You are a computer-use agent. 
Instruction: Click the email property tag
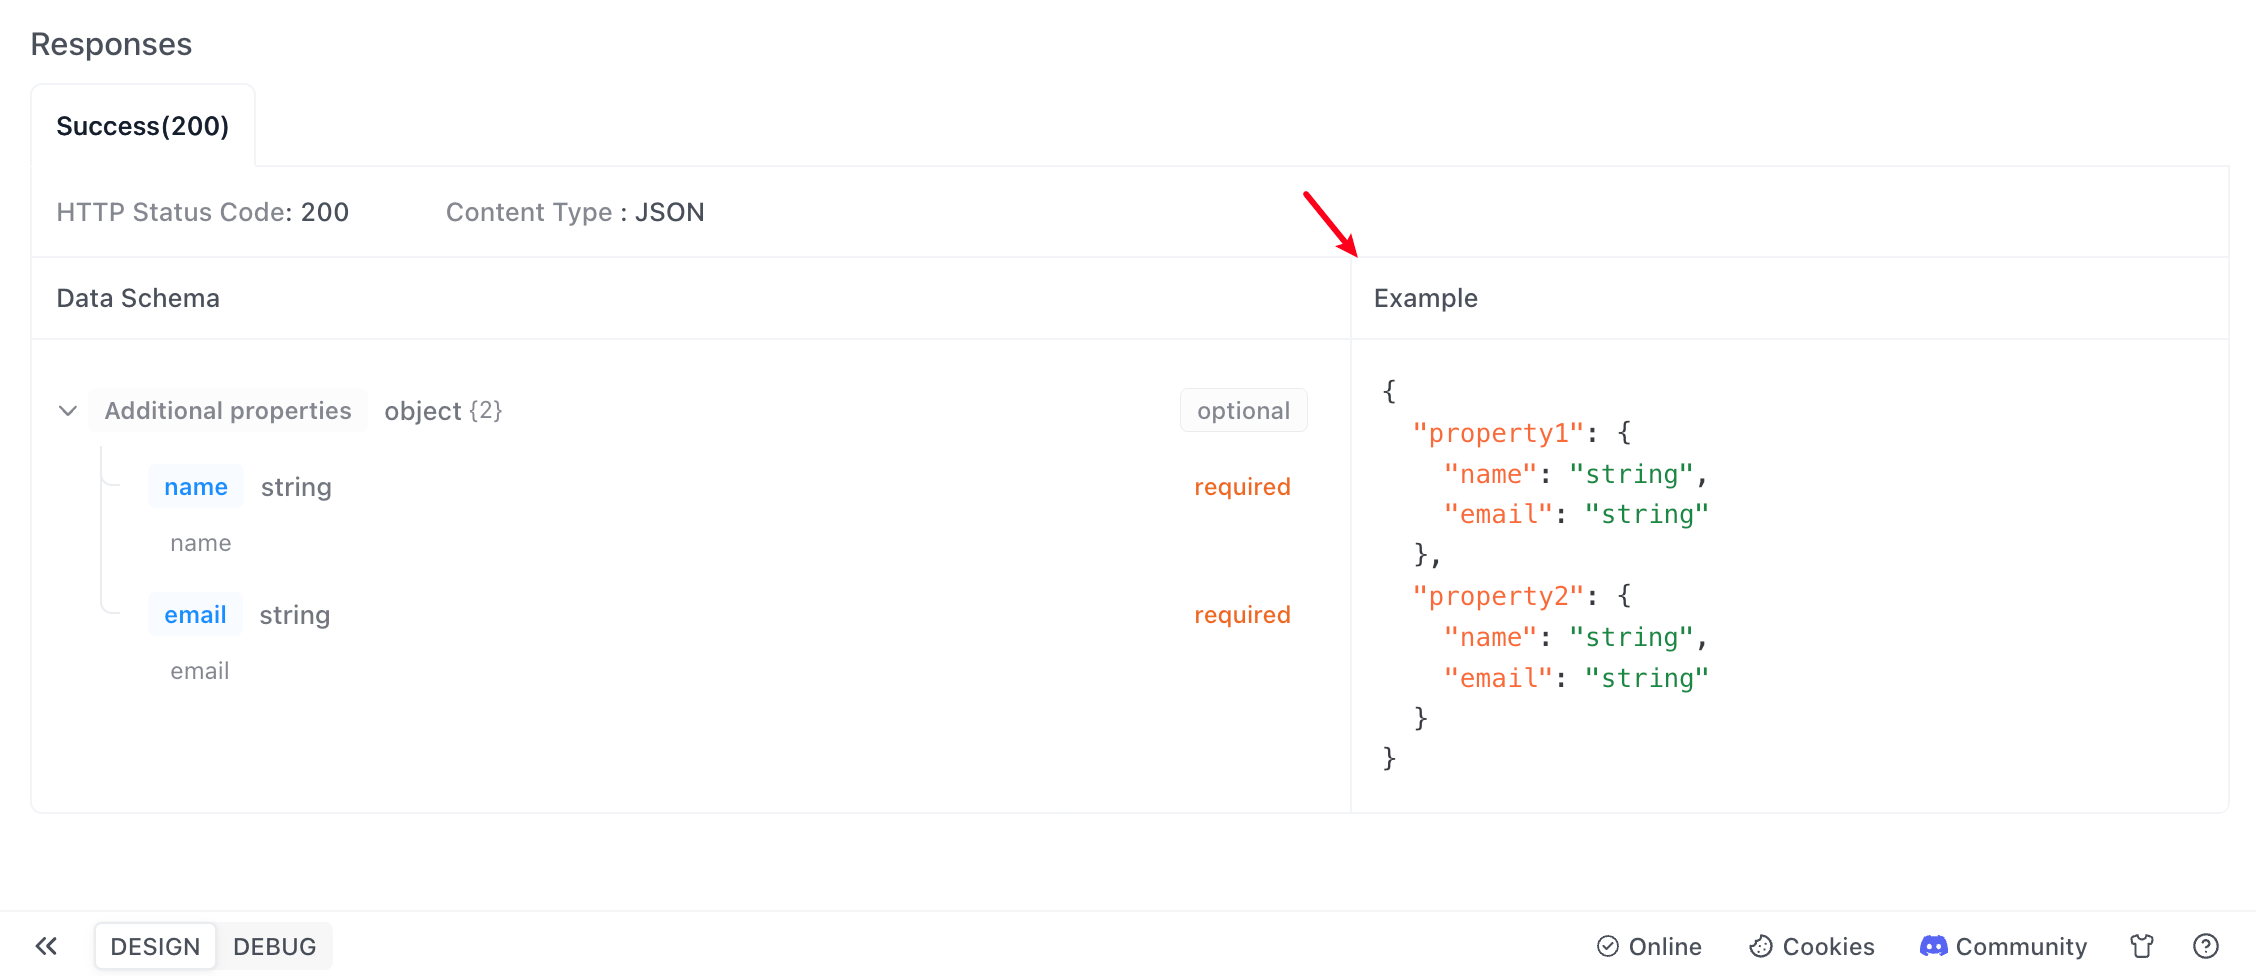click(x=195, y=615)
